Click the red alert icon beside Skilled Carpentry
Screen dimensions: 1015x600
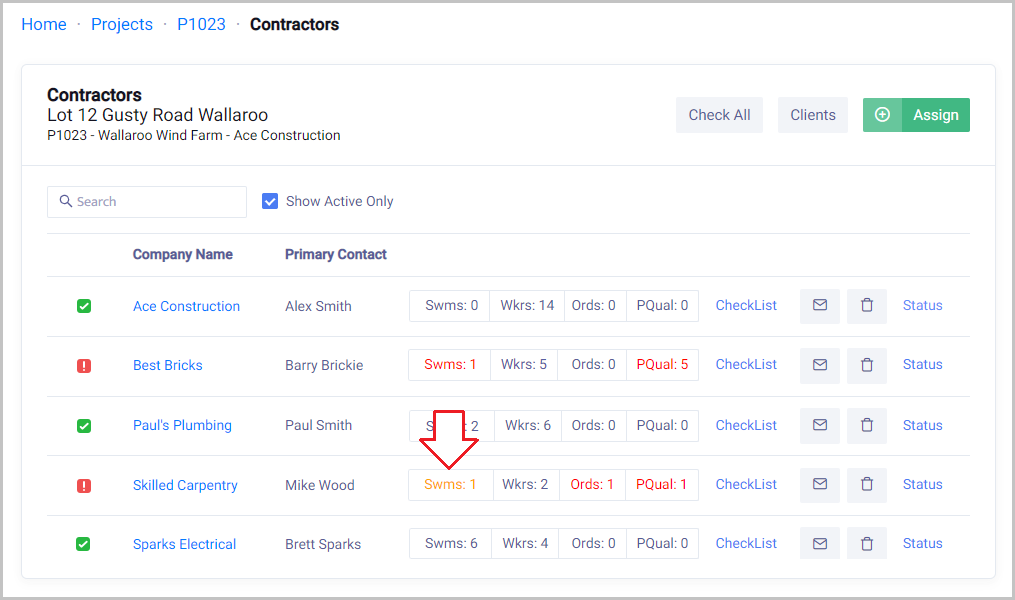click(x=84, y=486)
